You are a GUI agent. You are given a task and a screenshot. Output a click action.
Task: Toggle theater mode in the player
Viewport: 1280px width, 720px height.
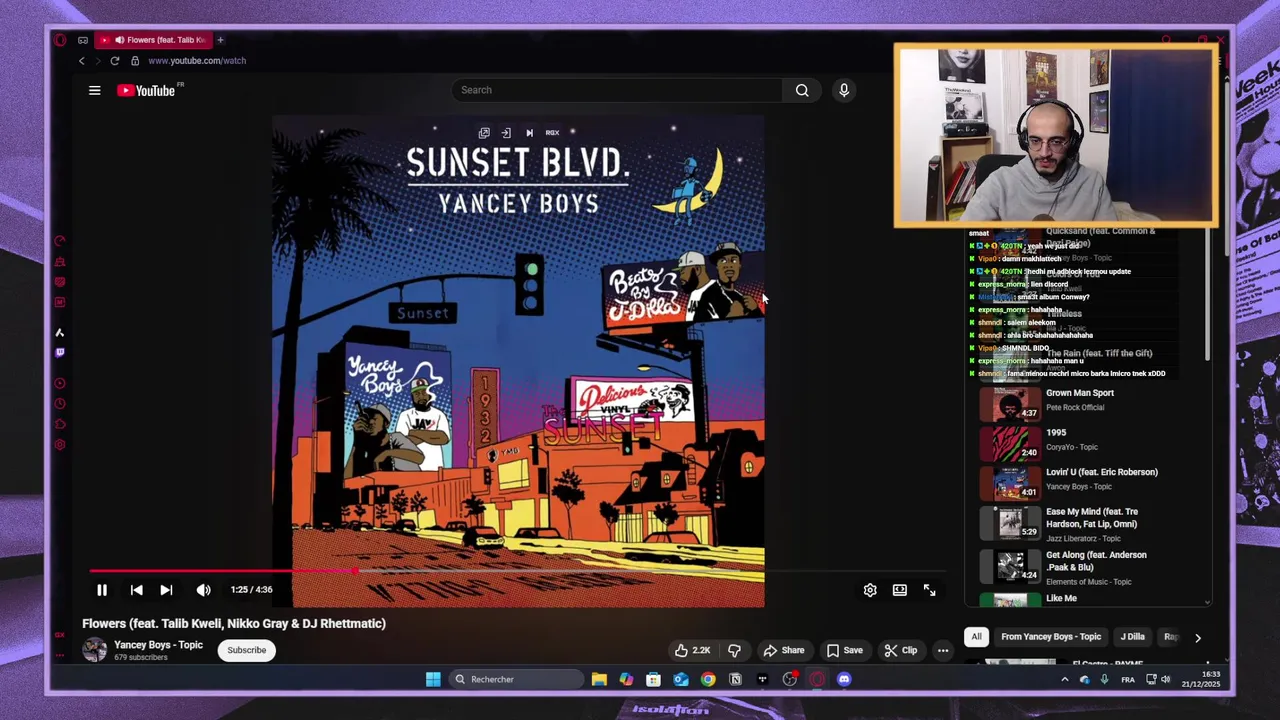900,590
